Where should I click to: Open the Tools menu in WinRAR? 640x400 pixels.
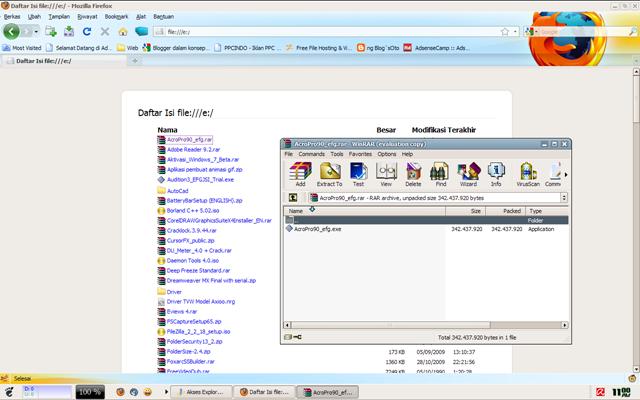point(336,154)
